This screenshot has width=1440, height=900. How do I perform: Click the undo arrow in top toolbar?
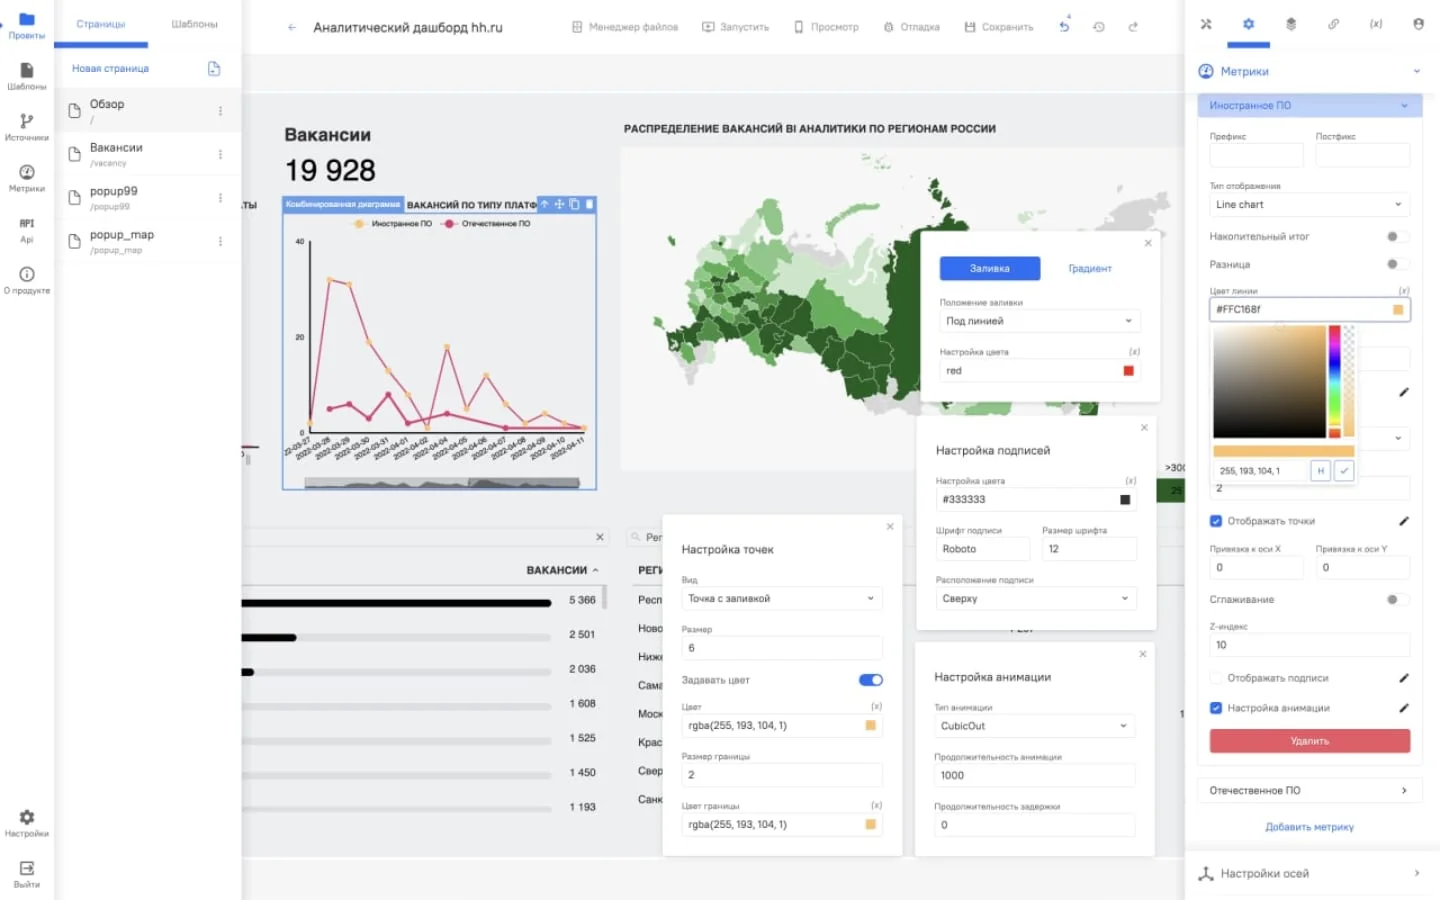coord(1064,27)
